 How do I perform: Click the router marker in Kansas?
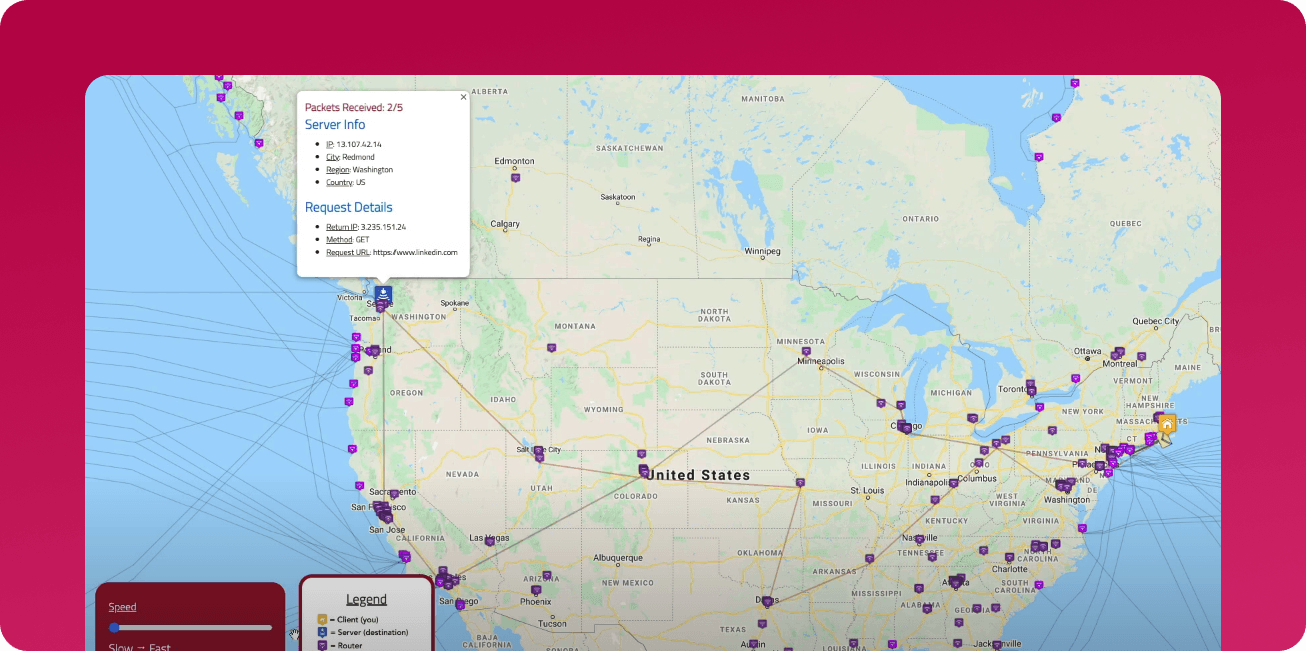(x=800, y=483)
